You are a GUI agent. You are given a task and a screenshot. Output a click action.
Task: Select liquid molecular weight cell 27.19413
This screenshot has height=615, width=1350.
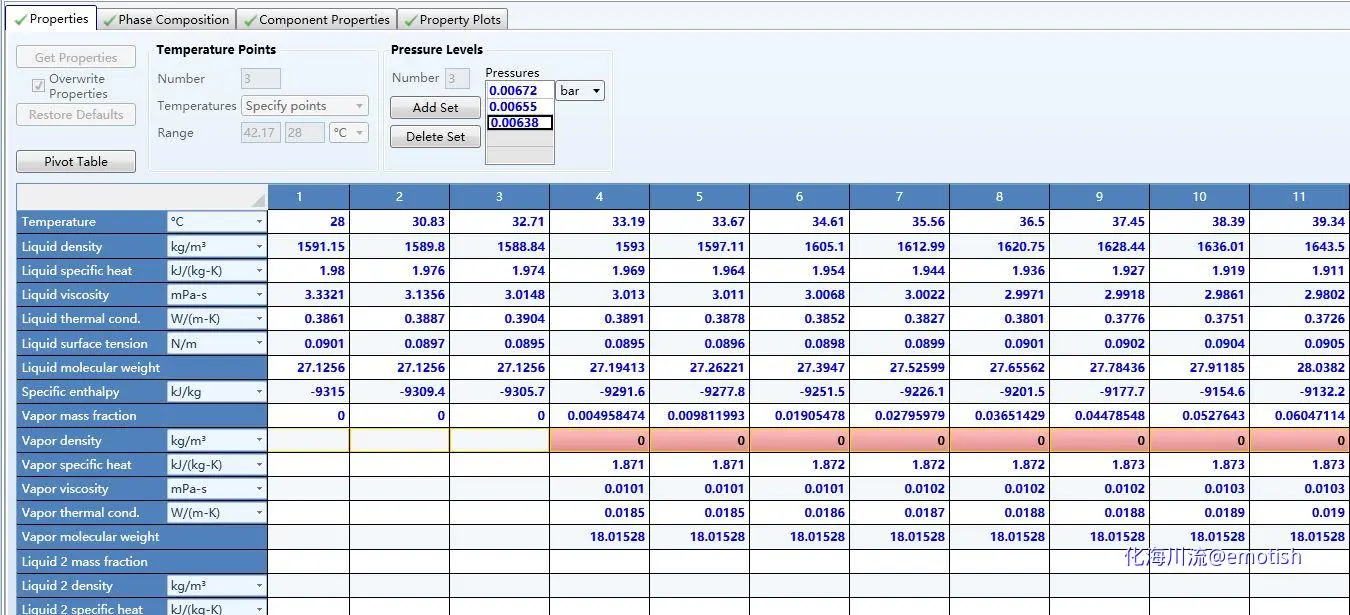599,368
